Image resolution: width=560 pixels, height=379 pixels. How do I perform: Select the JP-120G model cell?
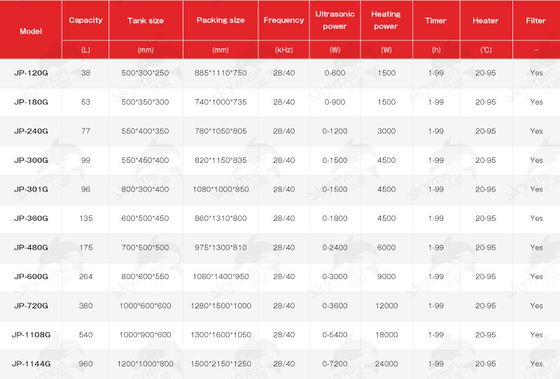pyautogui.click(x=31, y=73)
